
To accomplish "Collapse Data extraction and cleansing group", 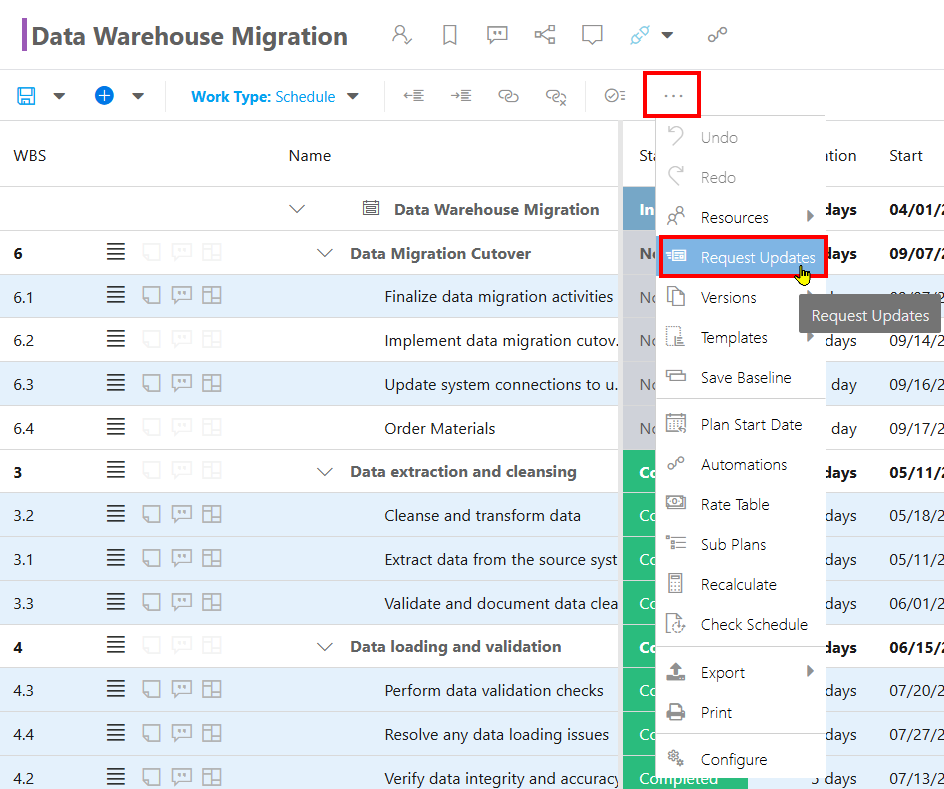I will [325, 472].
